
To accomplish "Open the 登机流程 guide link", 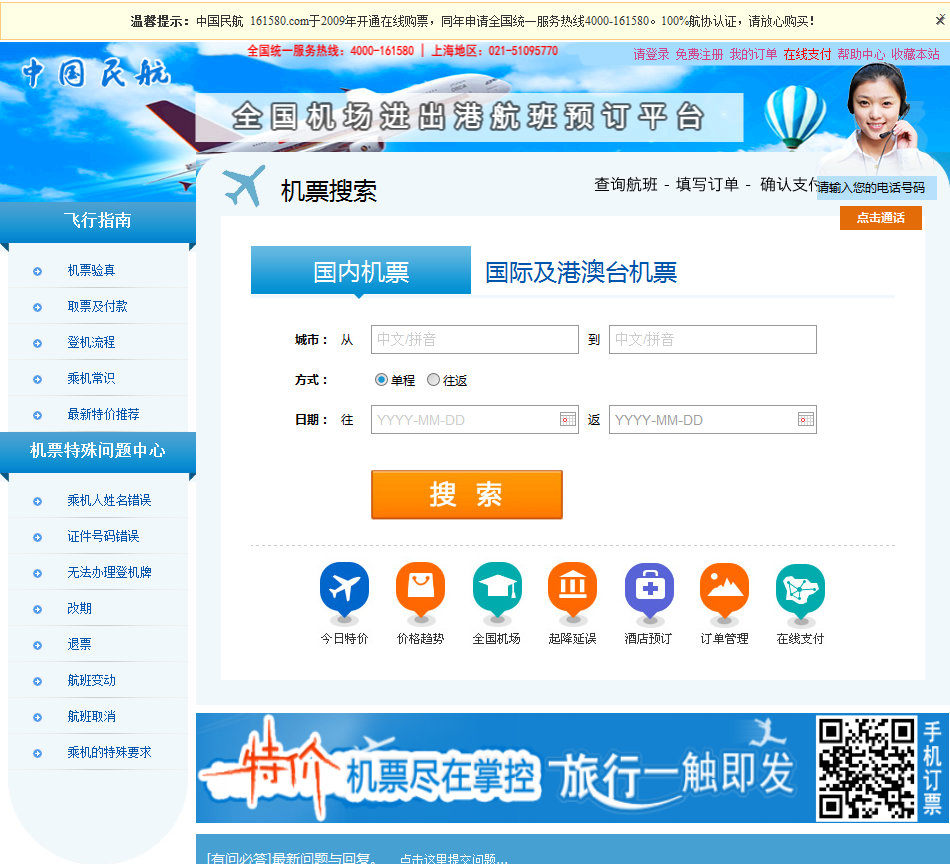I will click(91, 342).
